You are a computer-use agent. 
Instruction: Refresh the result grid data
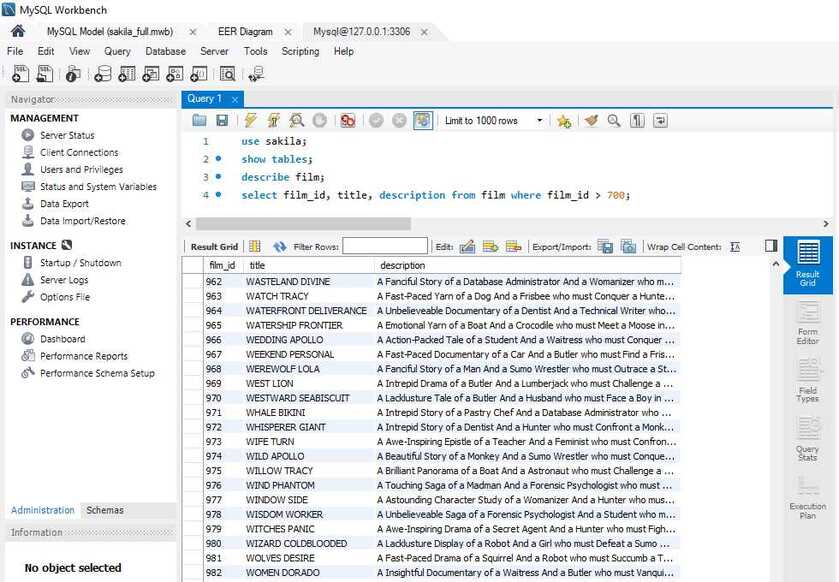[279, 247]
